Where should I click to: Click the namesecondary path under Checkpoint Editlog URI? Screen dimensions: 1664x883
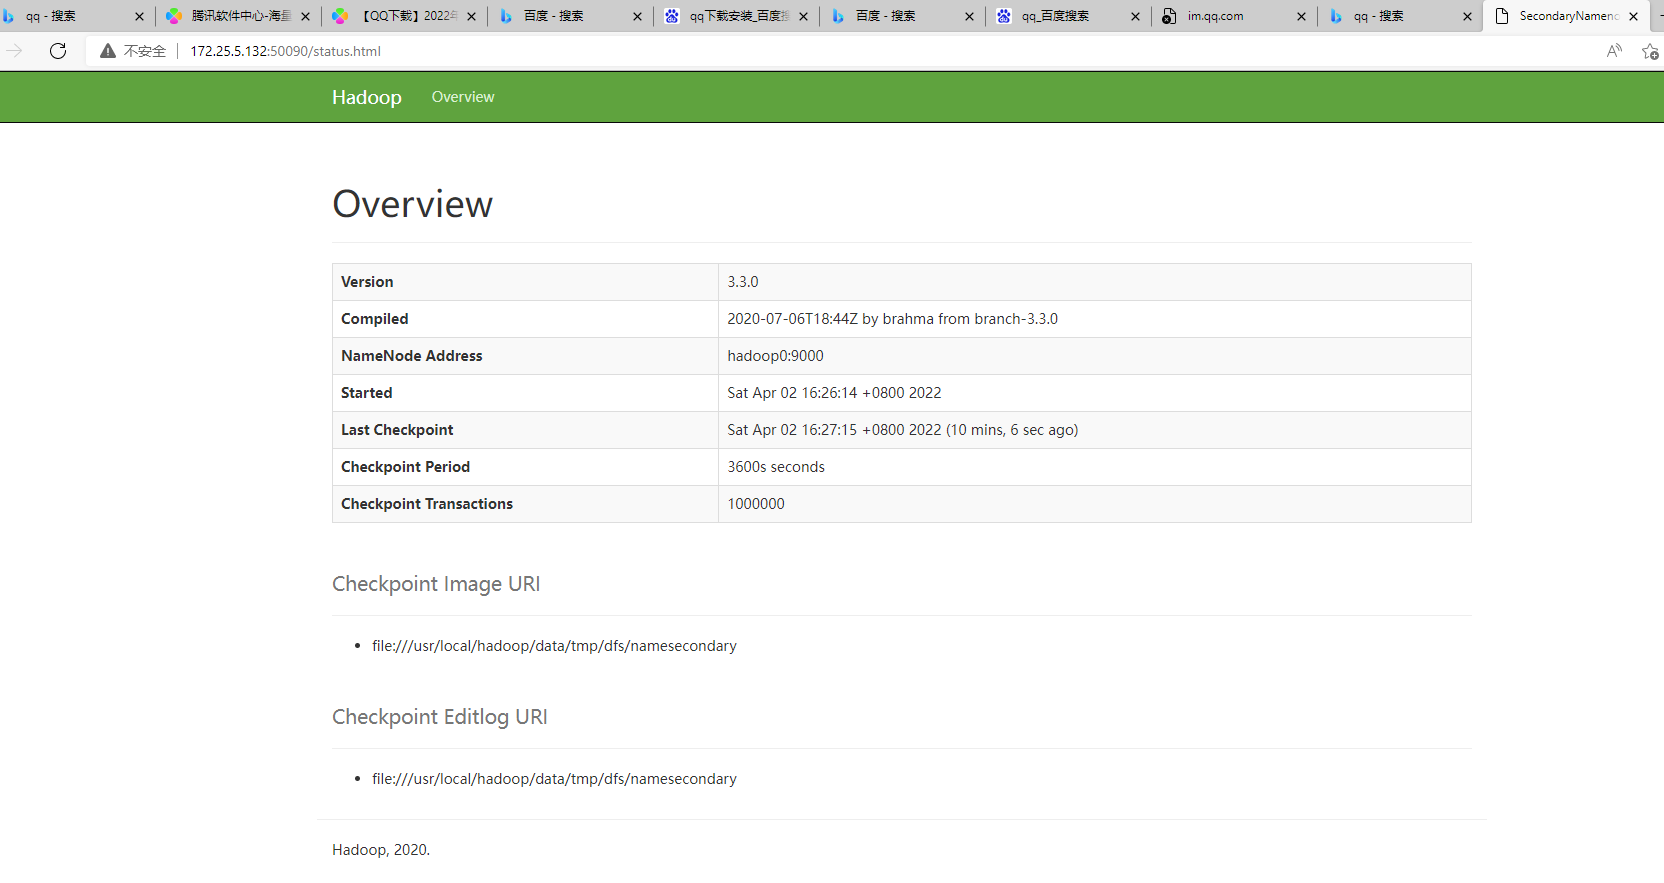(x=554, y=779)
